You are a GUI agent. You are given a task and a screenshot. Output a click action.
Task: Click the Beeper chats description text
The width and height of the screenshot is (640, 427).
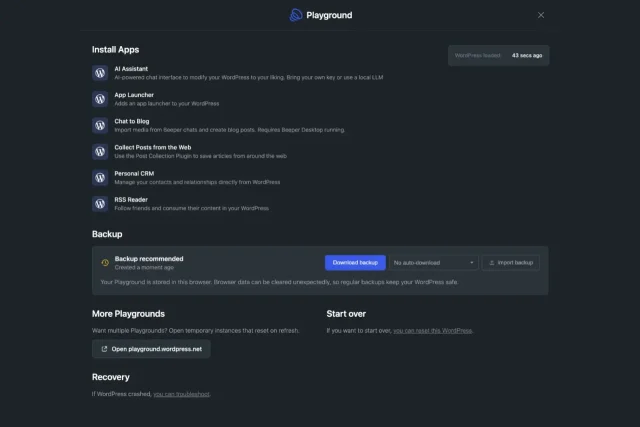(x=229, y=130)
